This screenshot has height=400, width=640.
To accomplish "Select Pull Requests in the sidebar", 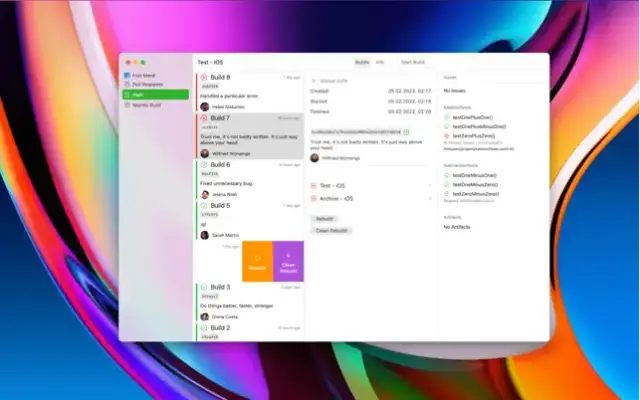I will (156, 84).
